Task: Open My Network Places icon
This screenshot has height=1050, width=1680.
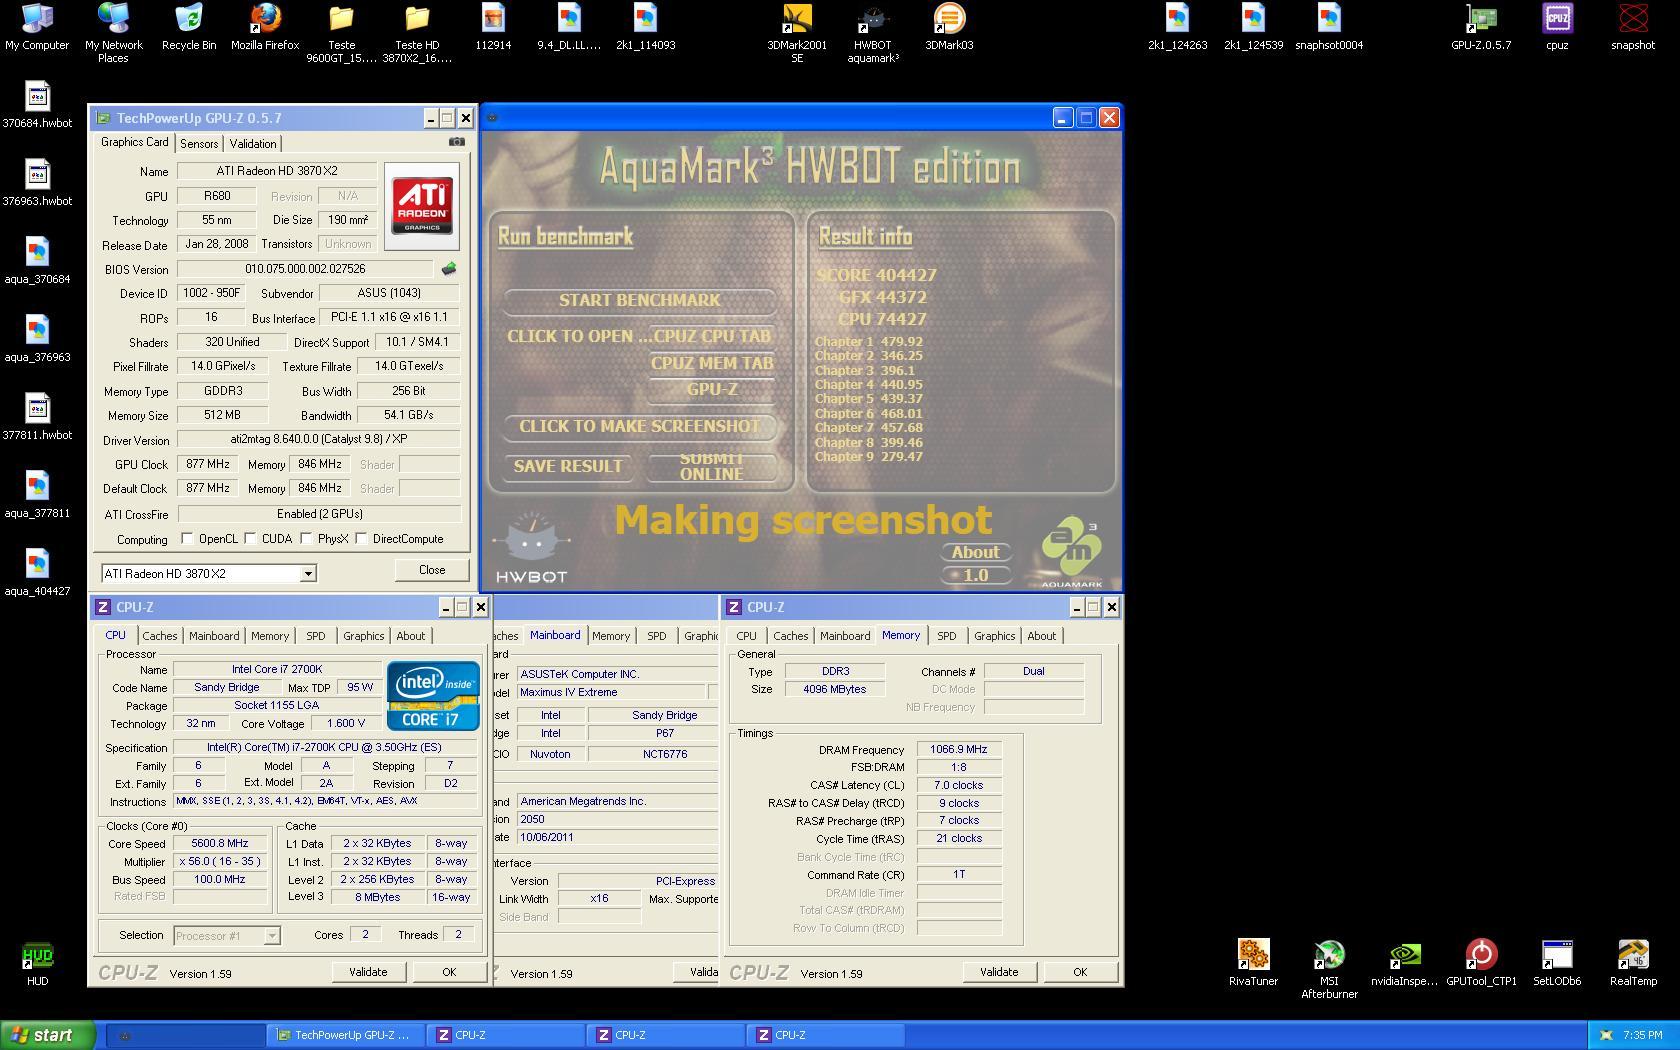Action: pyautogui.click(x=113, y=32)
